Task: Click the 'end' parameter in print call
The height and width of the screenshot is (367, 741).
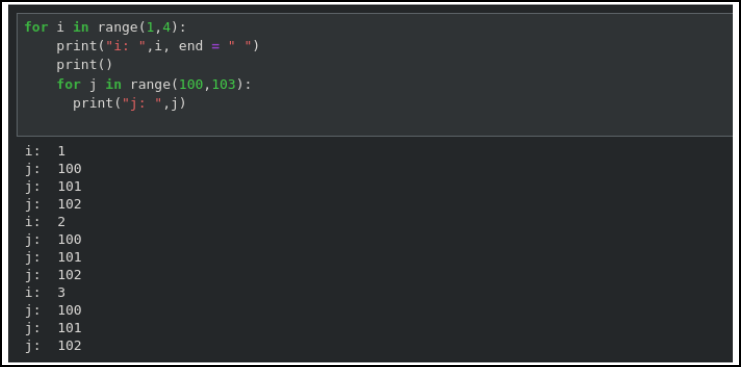Action: 191,46
